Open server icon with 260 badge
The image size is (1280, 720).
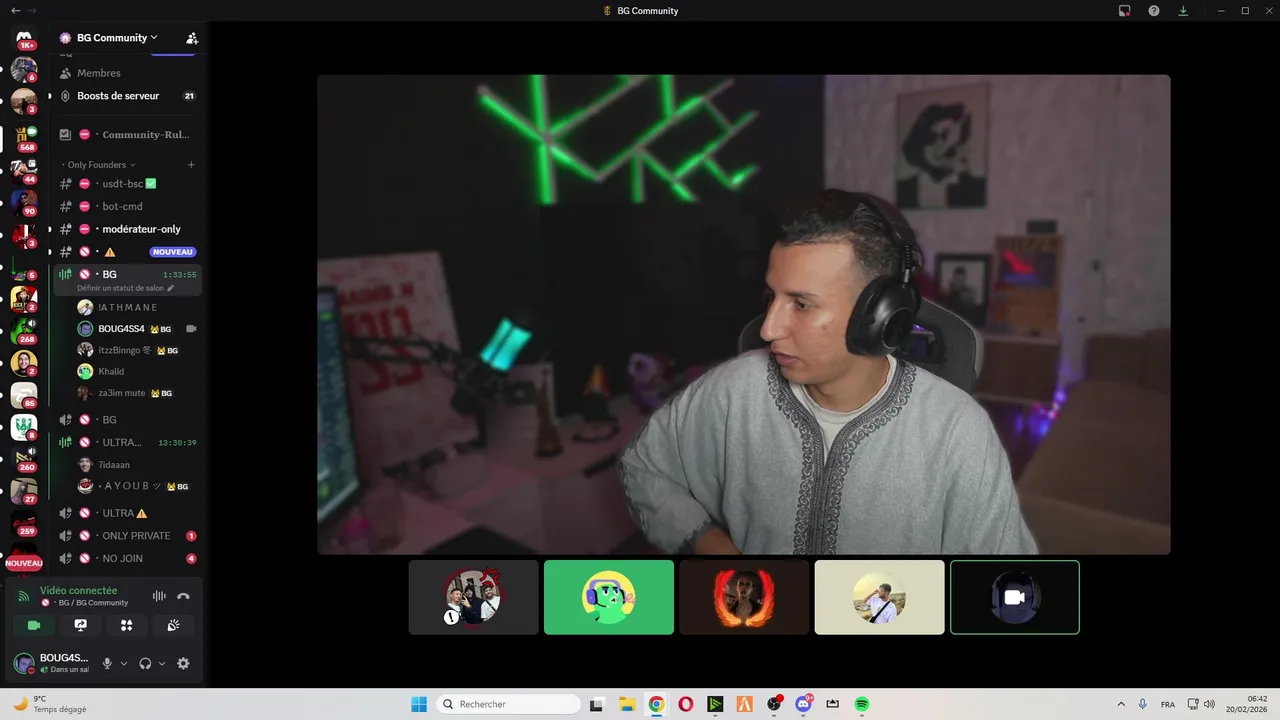24,459
